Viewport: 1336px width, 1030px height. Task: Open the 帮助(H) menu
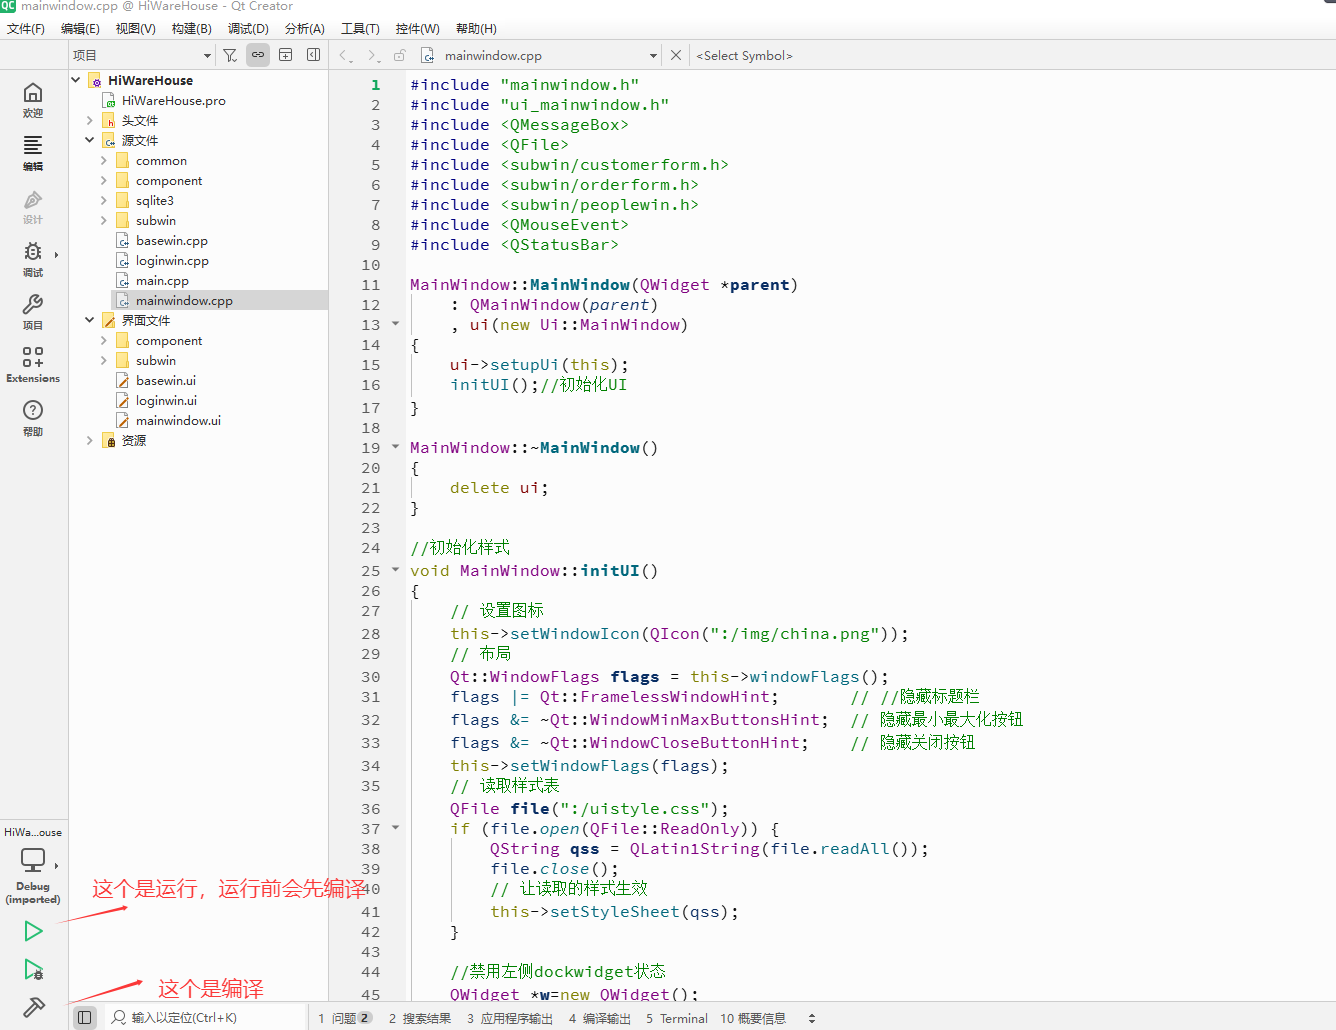pyautogui.click(x=476, y=28)
